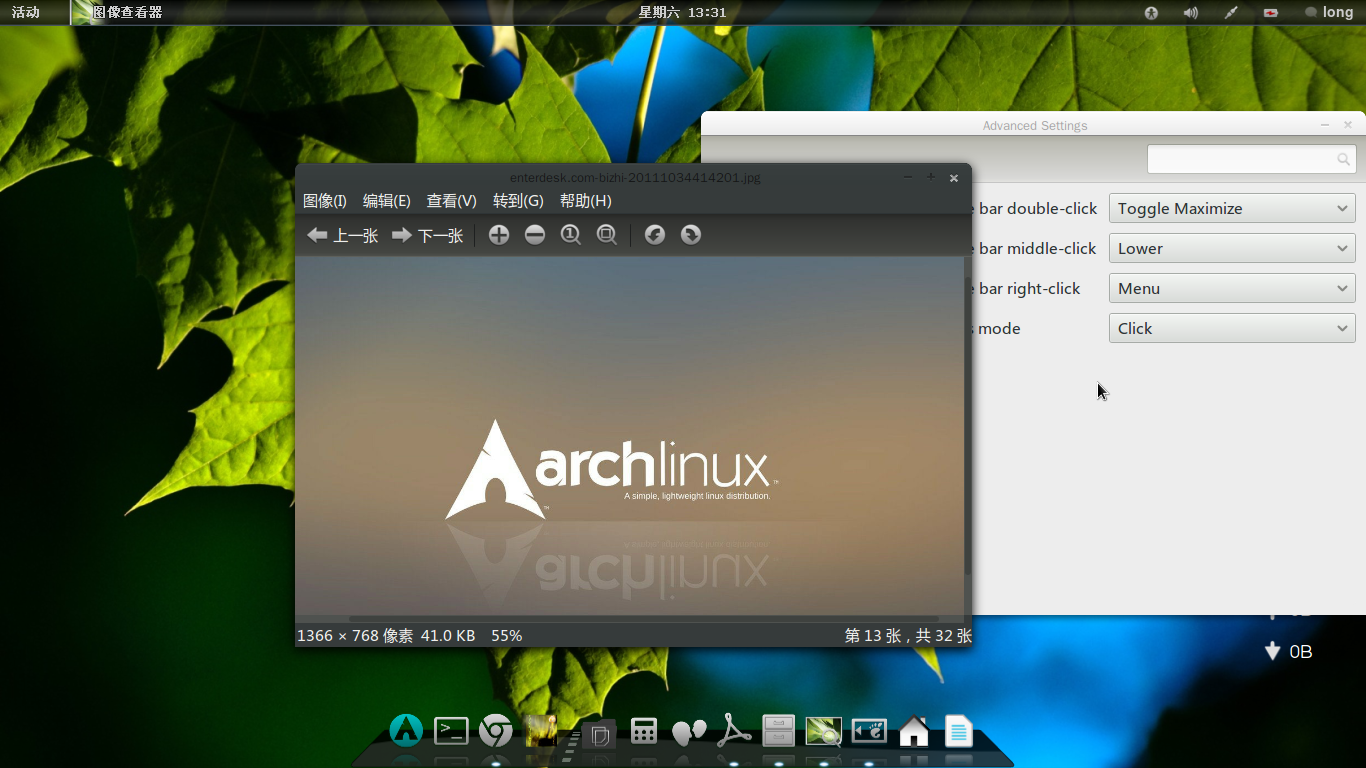The image size is (1366, 768).
Task: Open the bar right-click Menu dropdown
Action: click(x=1232, y=289)
